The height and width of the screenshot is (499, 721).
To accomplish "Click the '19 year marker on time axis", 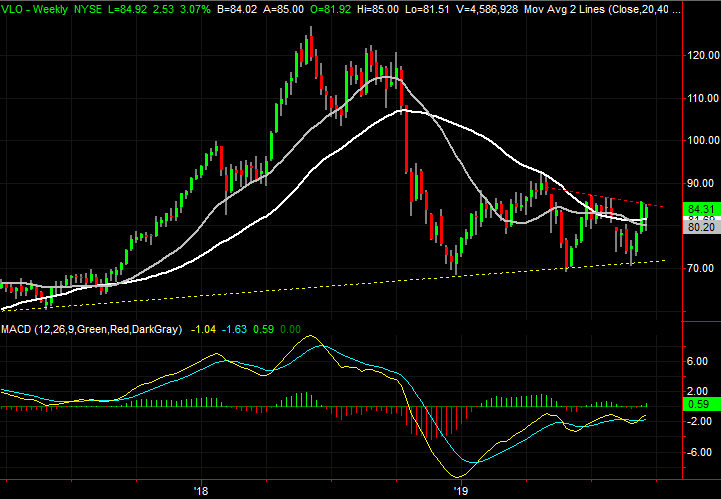I will [x=459, y=491].
